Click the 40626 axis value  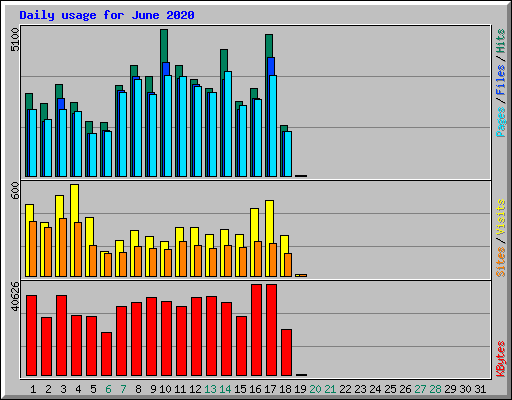coord(15,296)
